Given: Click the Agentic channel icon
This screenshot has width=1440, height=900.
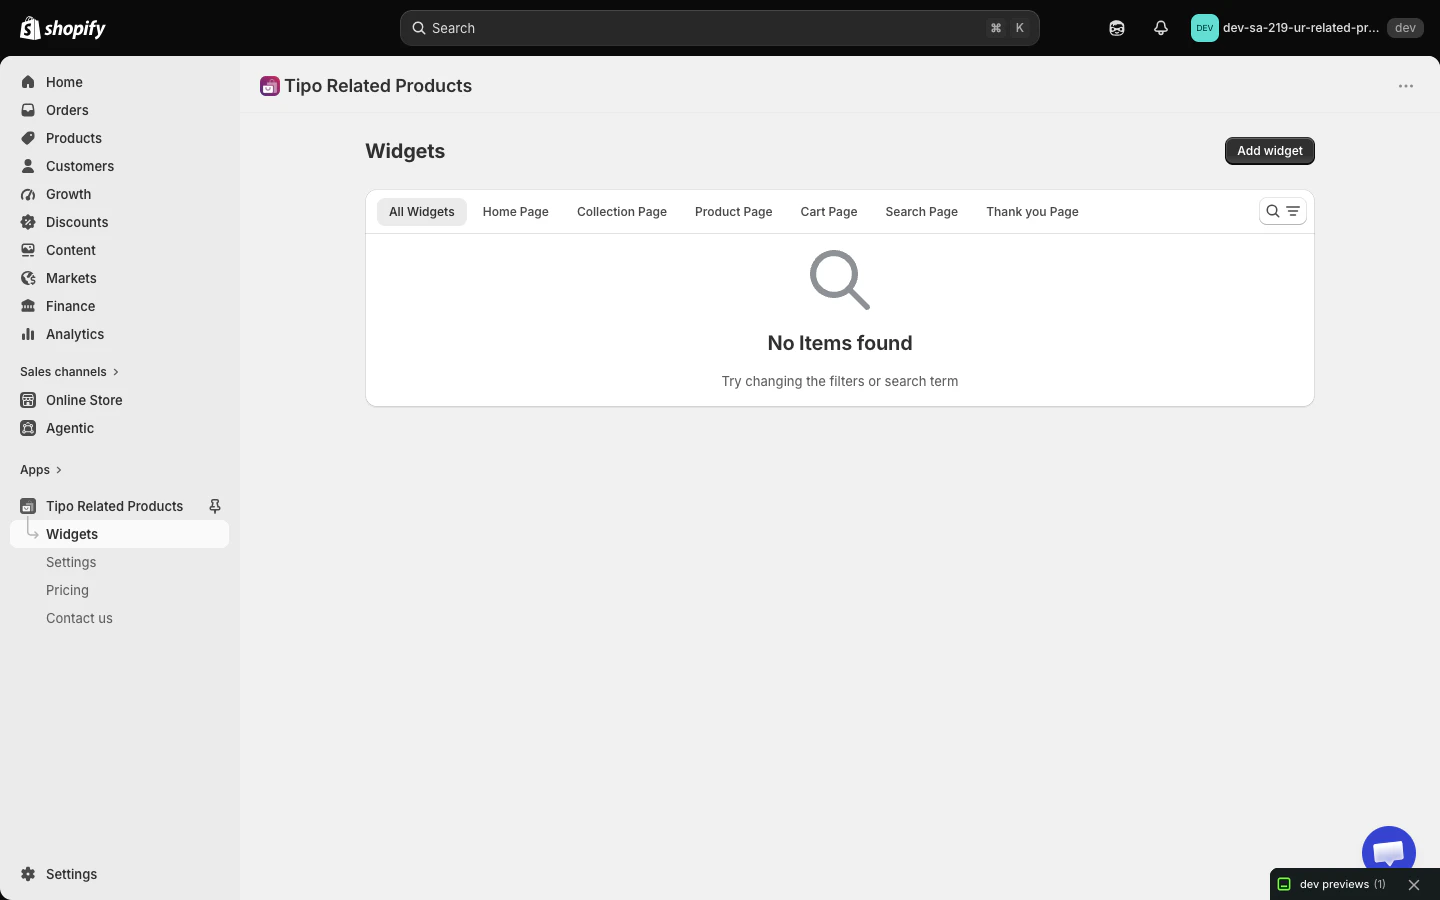Looking at the screenshot, I should pos(28,428).
